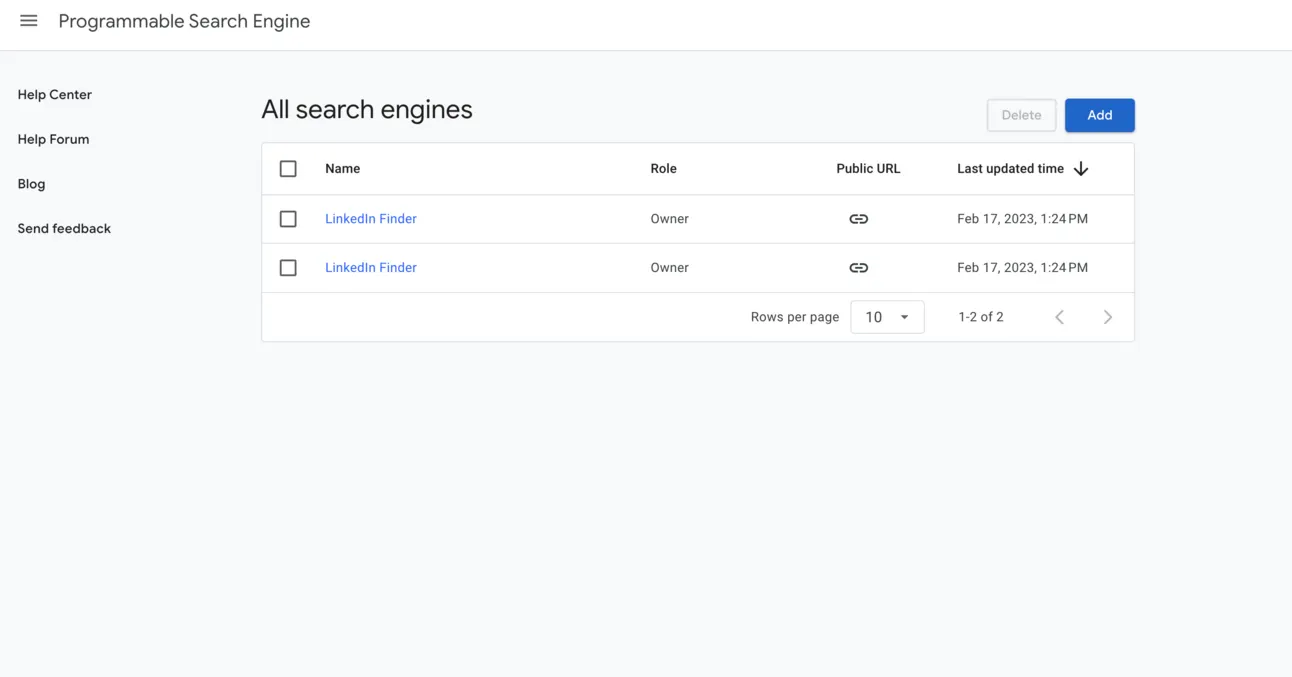Click the Public URL column header
This screenshot has height=677, width=1292.
point(868,169)
